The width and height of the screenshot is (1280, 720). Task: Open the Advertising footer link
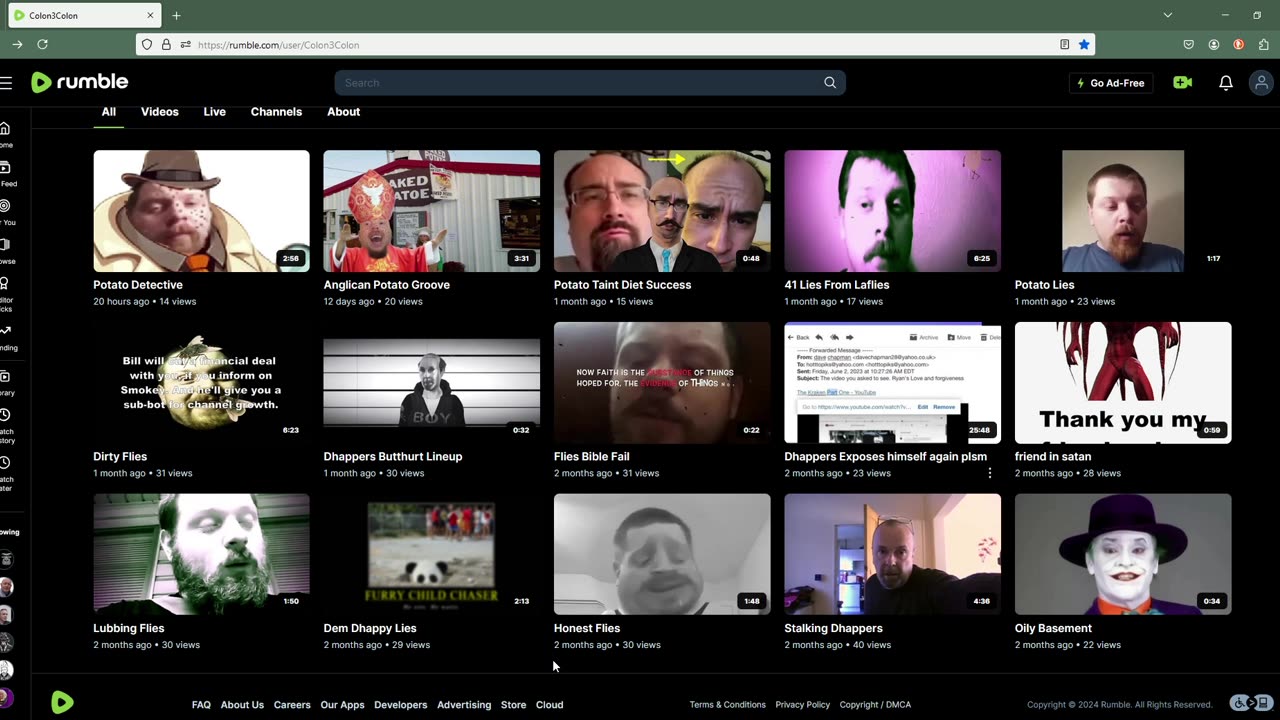(x=464, y=705)
